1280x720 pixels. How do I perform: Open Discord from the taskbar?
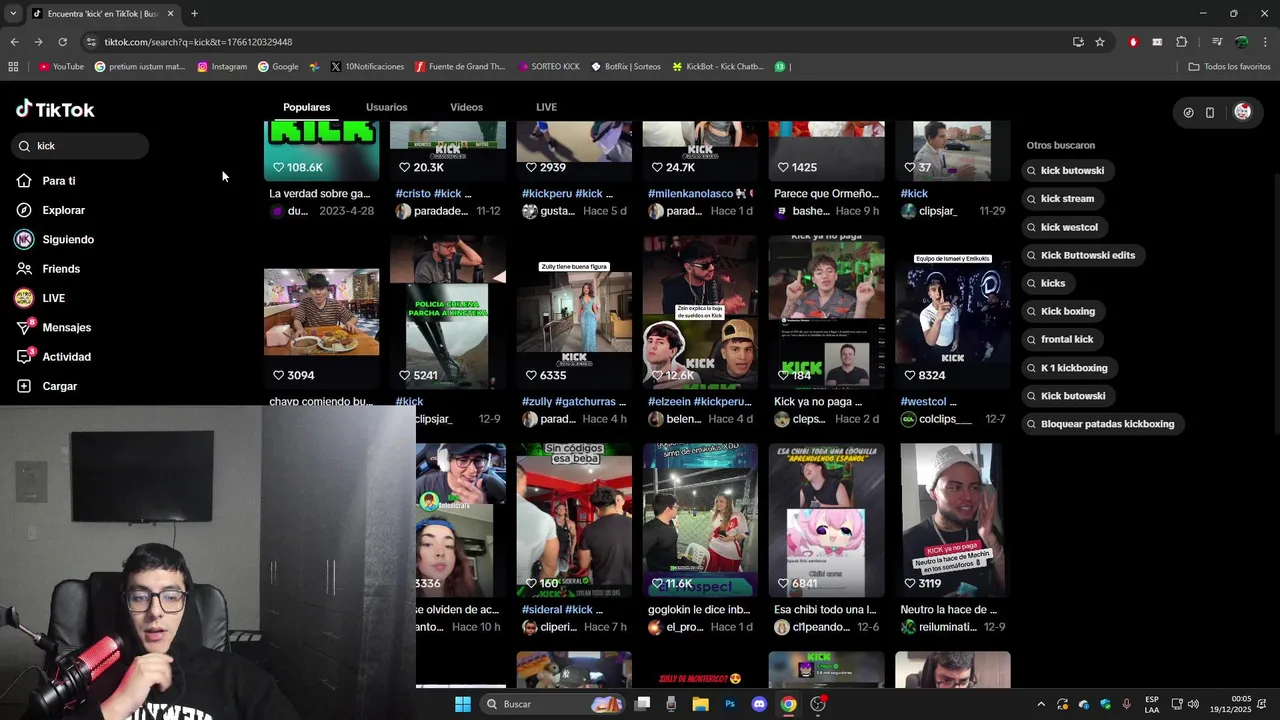coord(759,704)
